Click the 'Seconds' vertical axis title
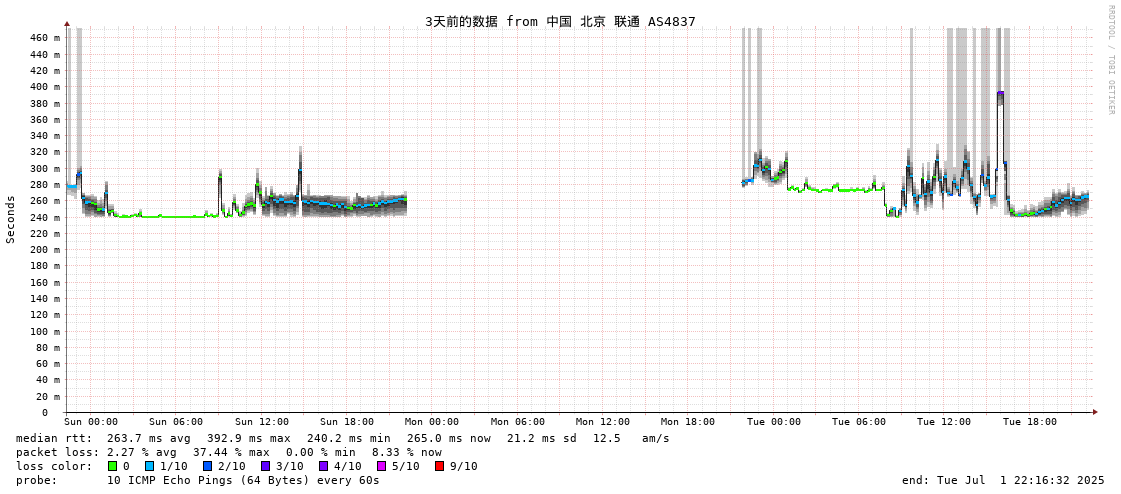Viewport: 1121px width, 494px height. click(x=11, y=219)
